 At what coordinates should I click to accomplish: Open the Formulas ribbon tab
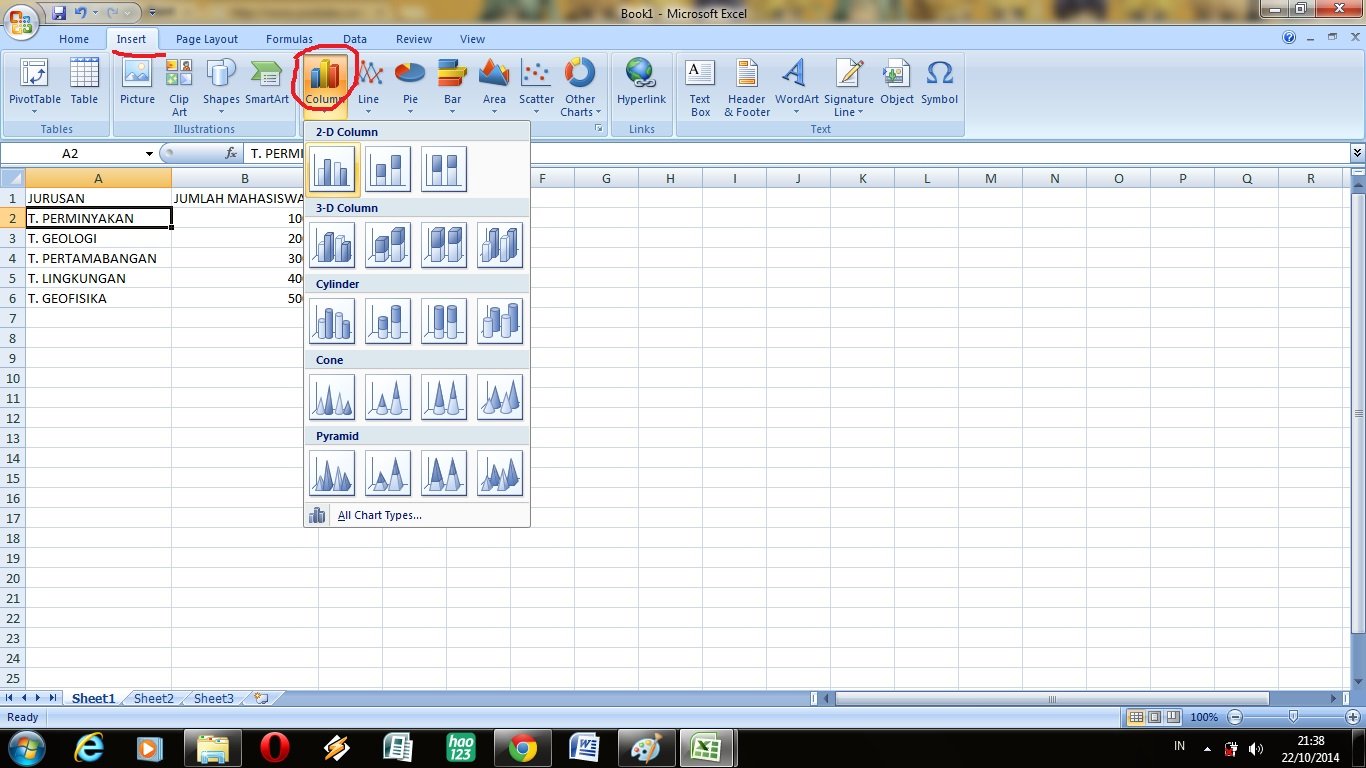(289, 39)
